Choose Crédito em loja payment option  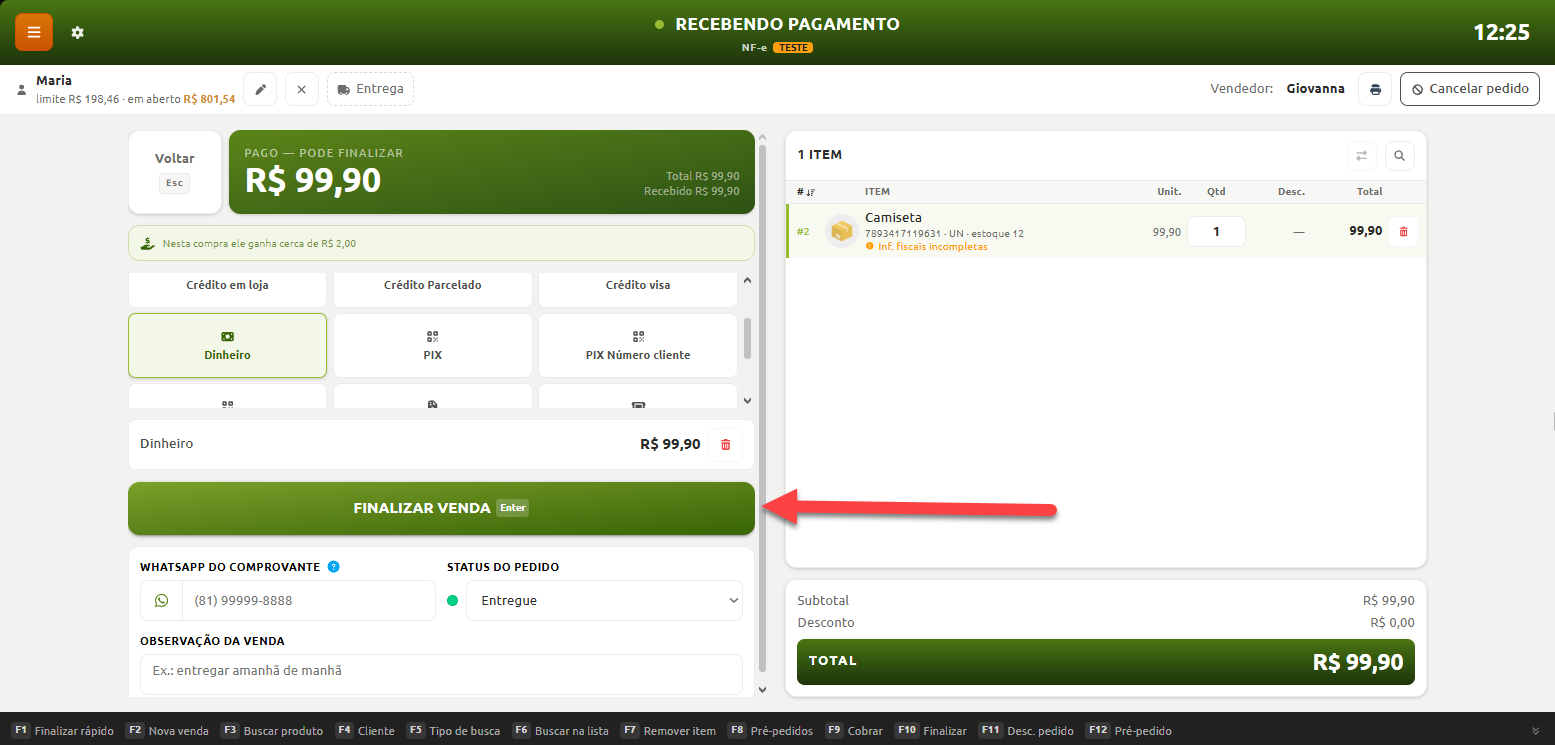click(x=228, y=287)
